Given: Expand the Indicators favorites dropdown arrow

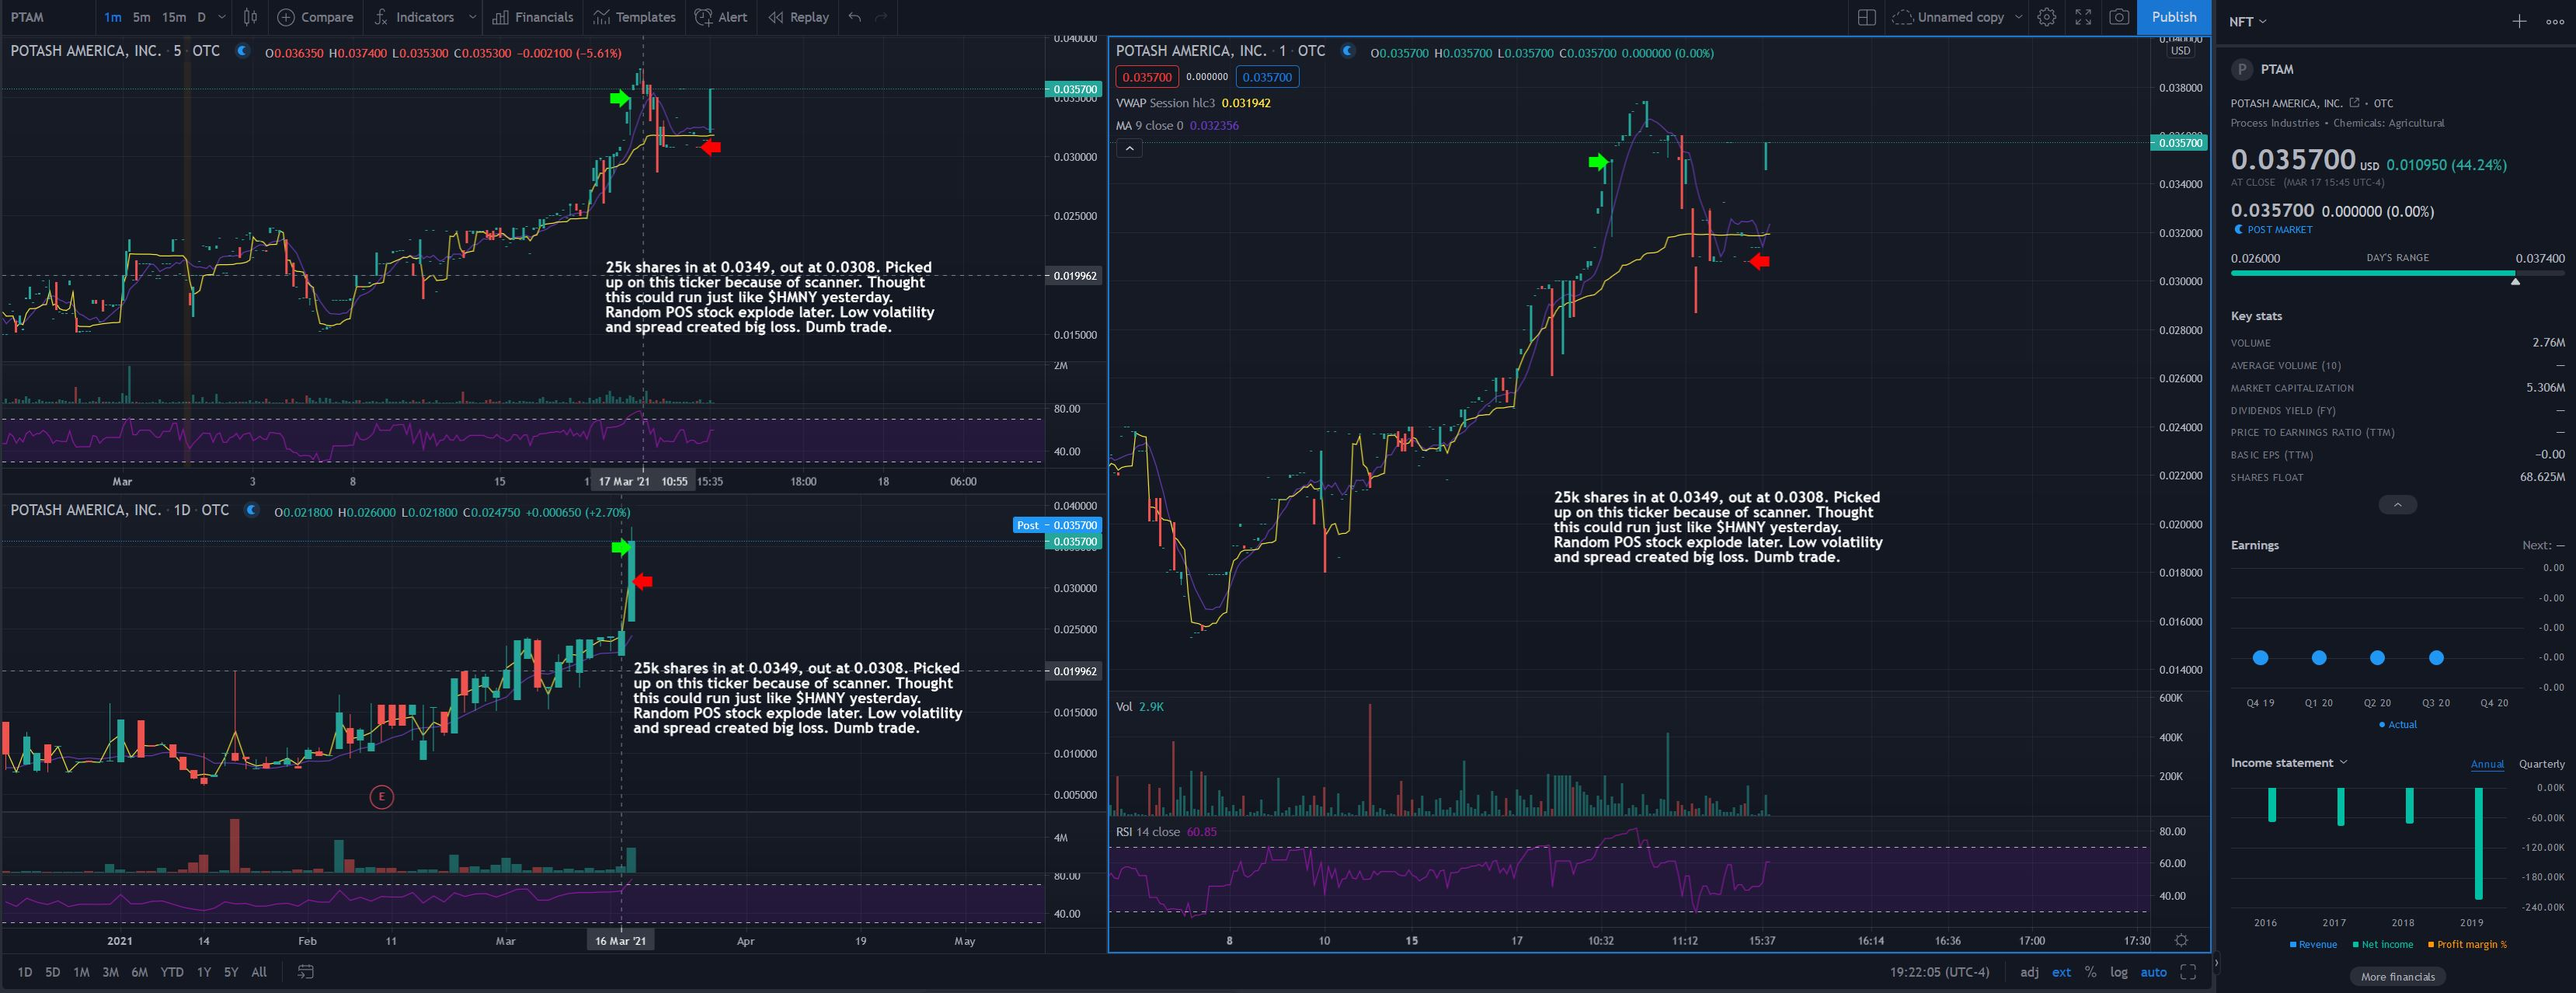Looking at the screenshot, I should click(472, 17).
